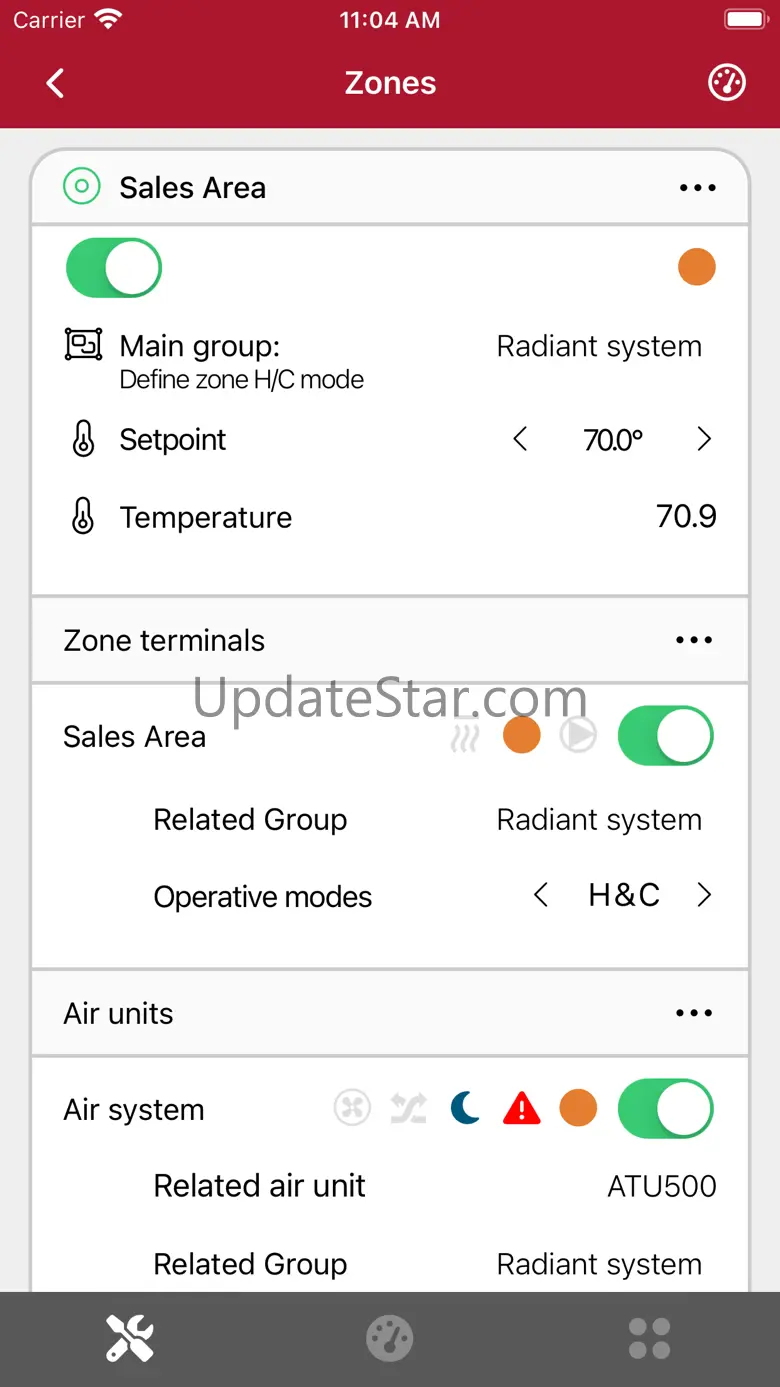
Task: Switch to the gauge tab in bottom bar
Action: click(390, 1338)
